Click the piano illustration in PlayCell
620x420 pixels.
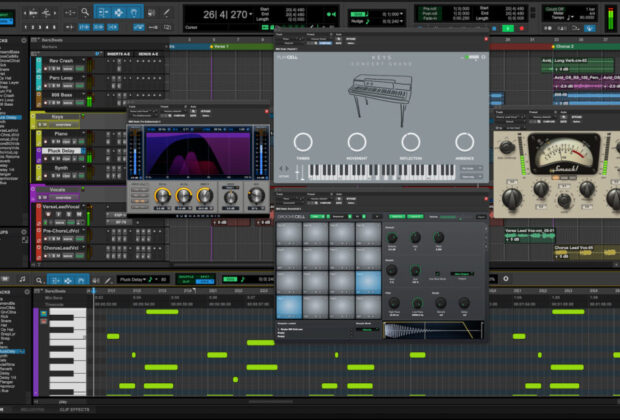coord(380,99)
